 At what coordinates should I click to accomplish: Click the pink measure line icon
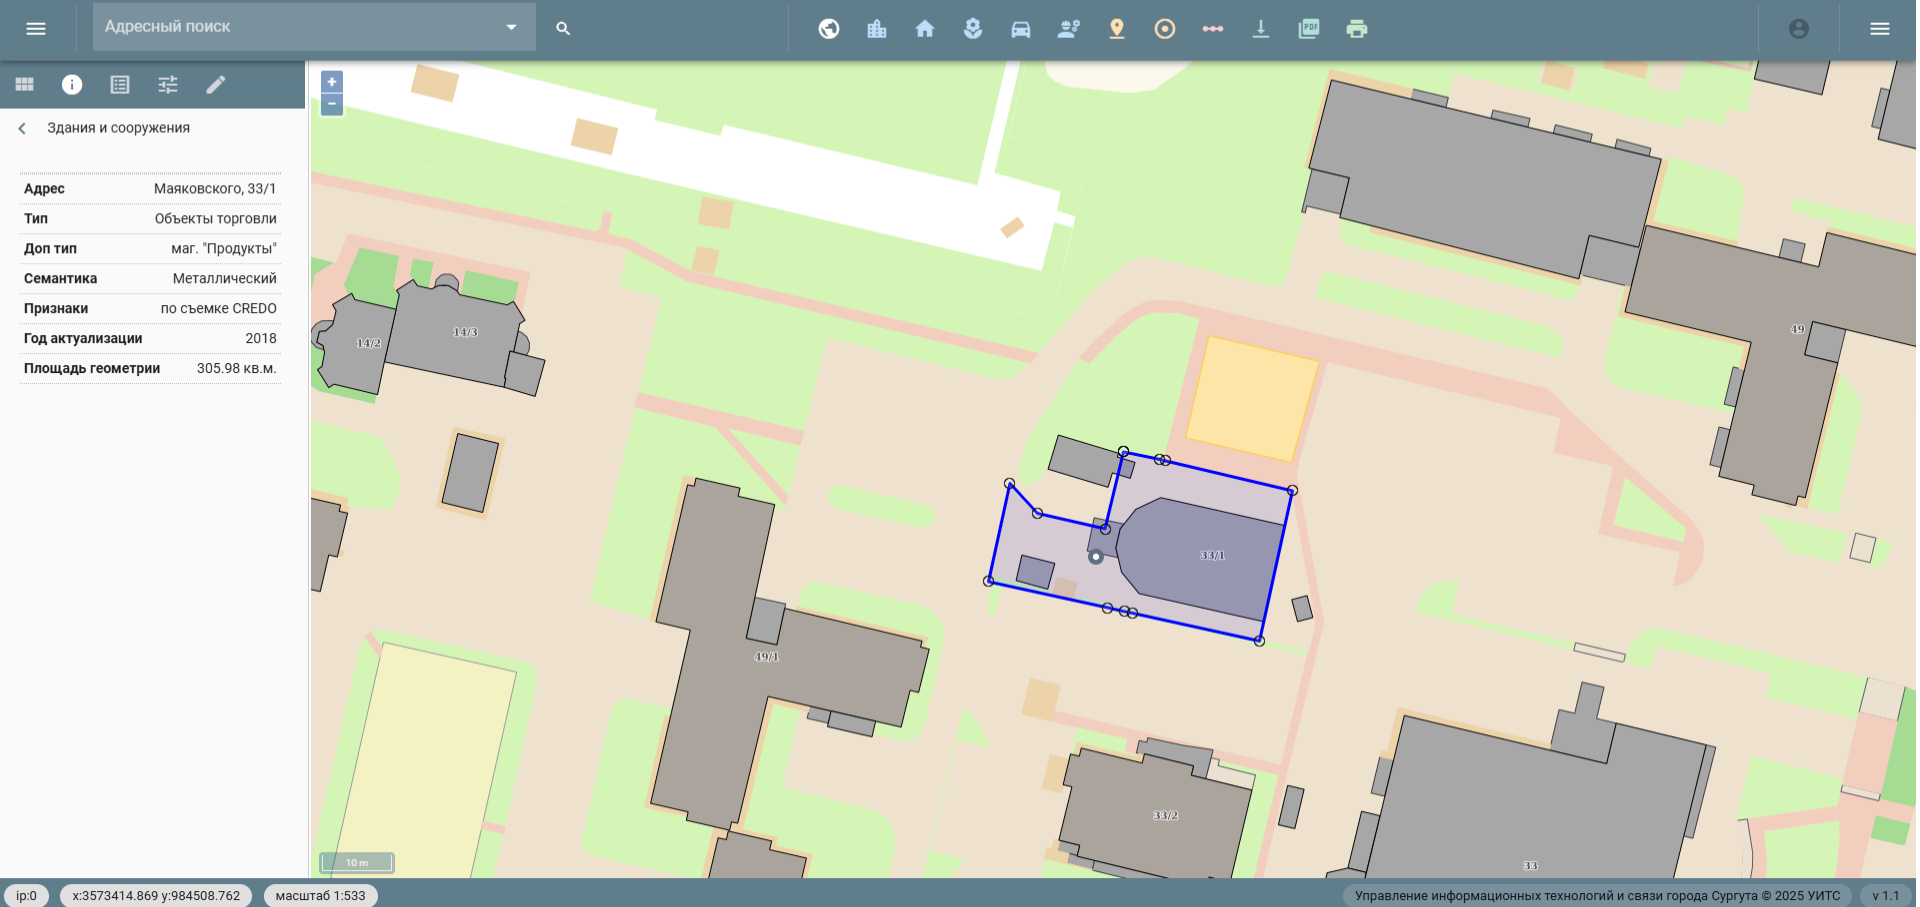point(1213,29)
